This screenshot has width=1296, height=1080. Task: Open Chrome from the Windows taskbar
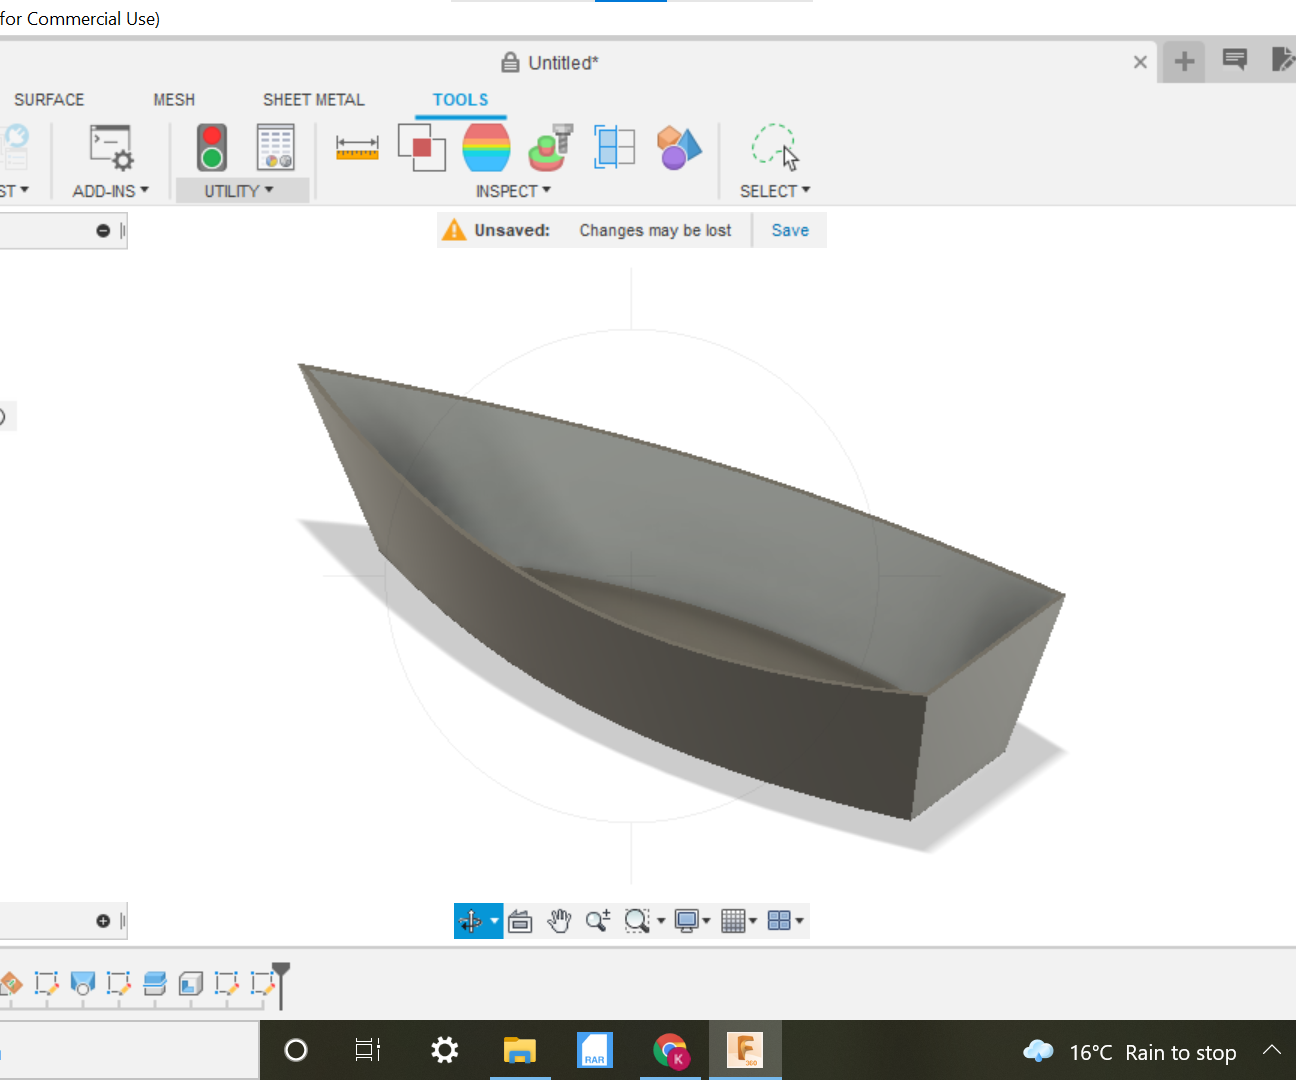(671, 1050)
